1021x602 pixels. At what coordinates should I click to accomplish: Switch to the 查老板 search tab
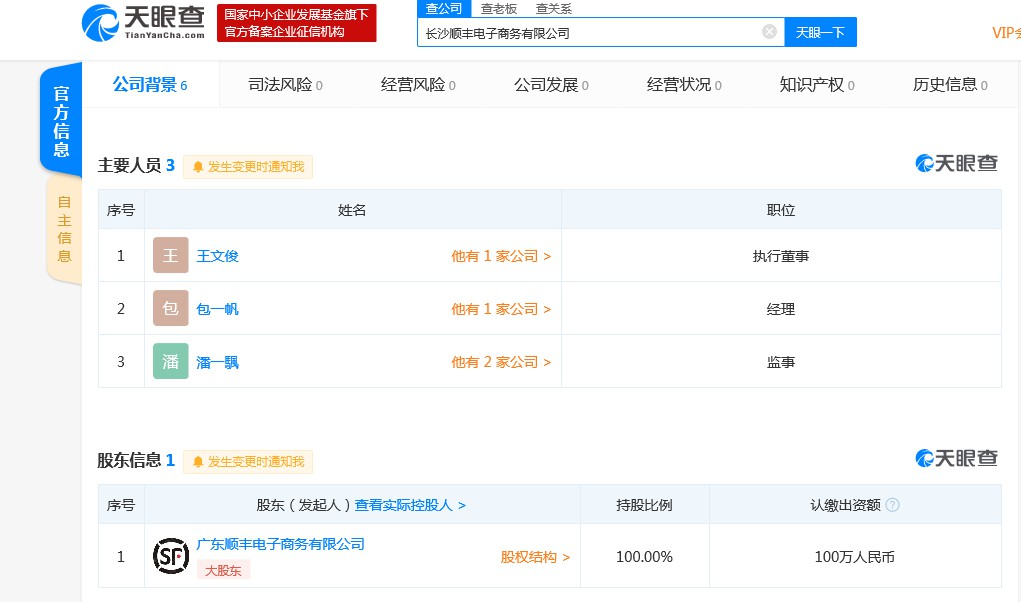point(499,8)
